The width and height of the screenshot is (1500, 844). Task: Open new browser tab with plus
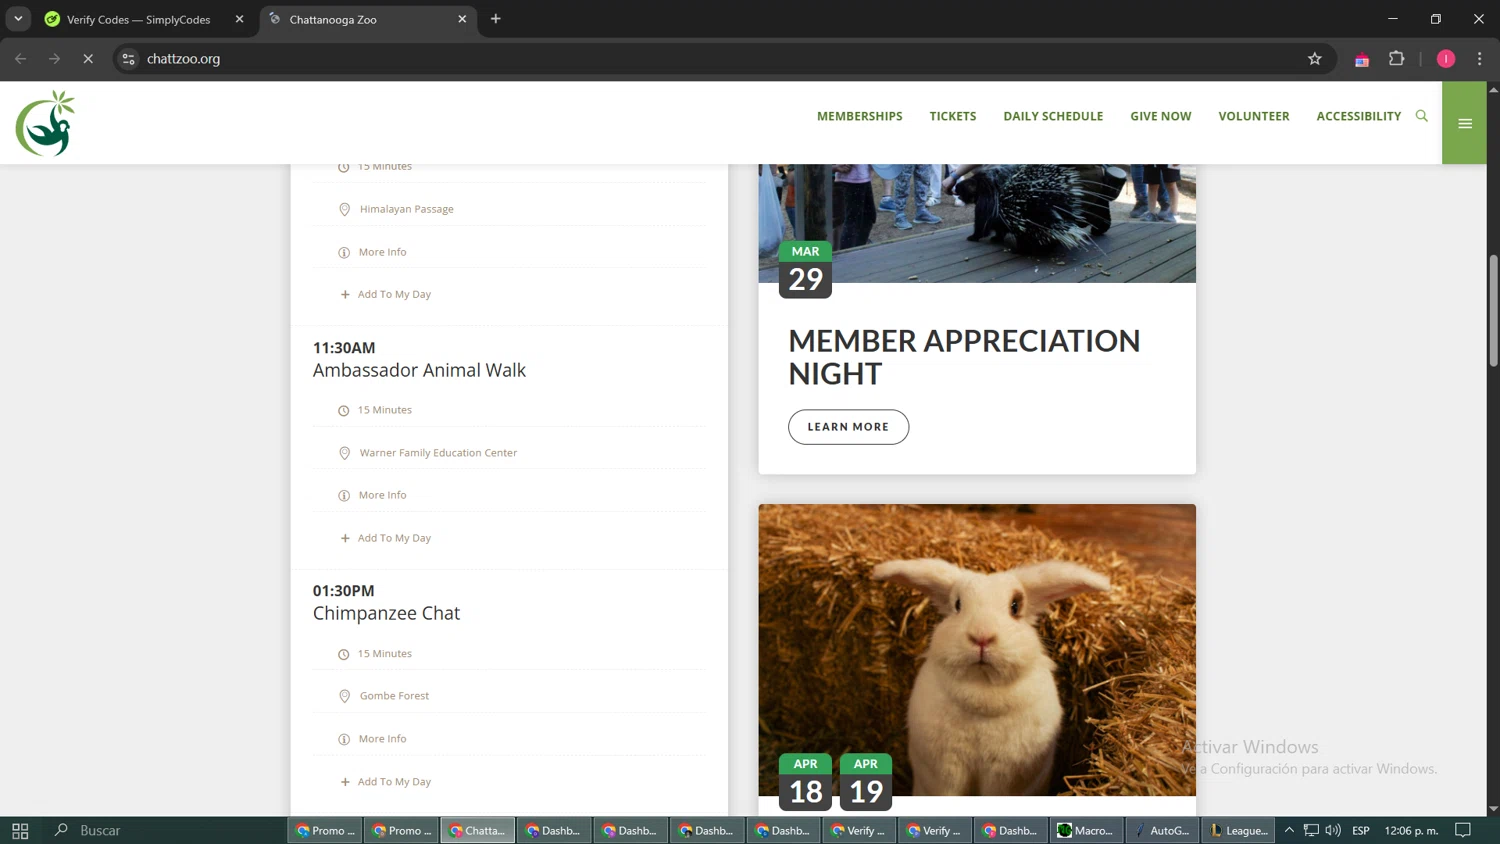point(495,19)
